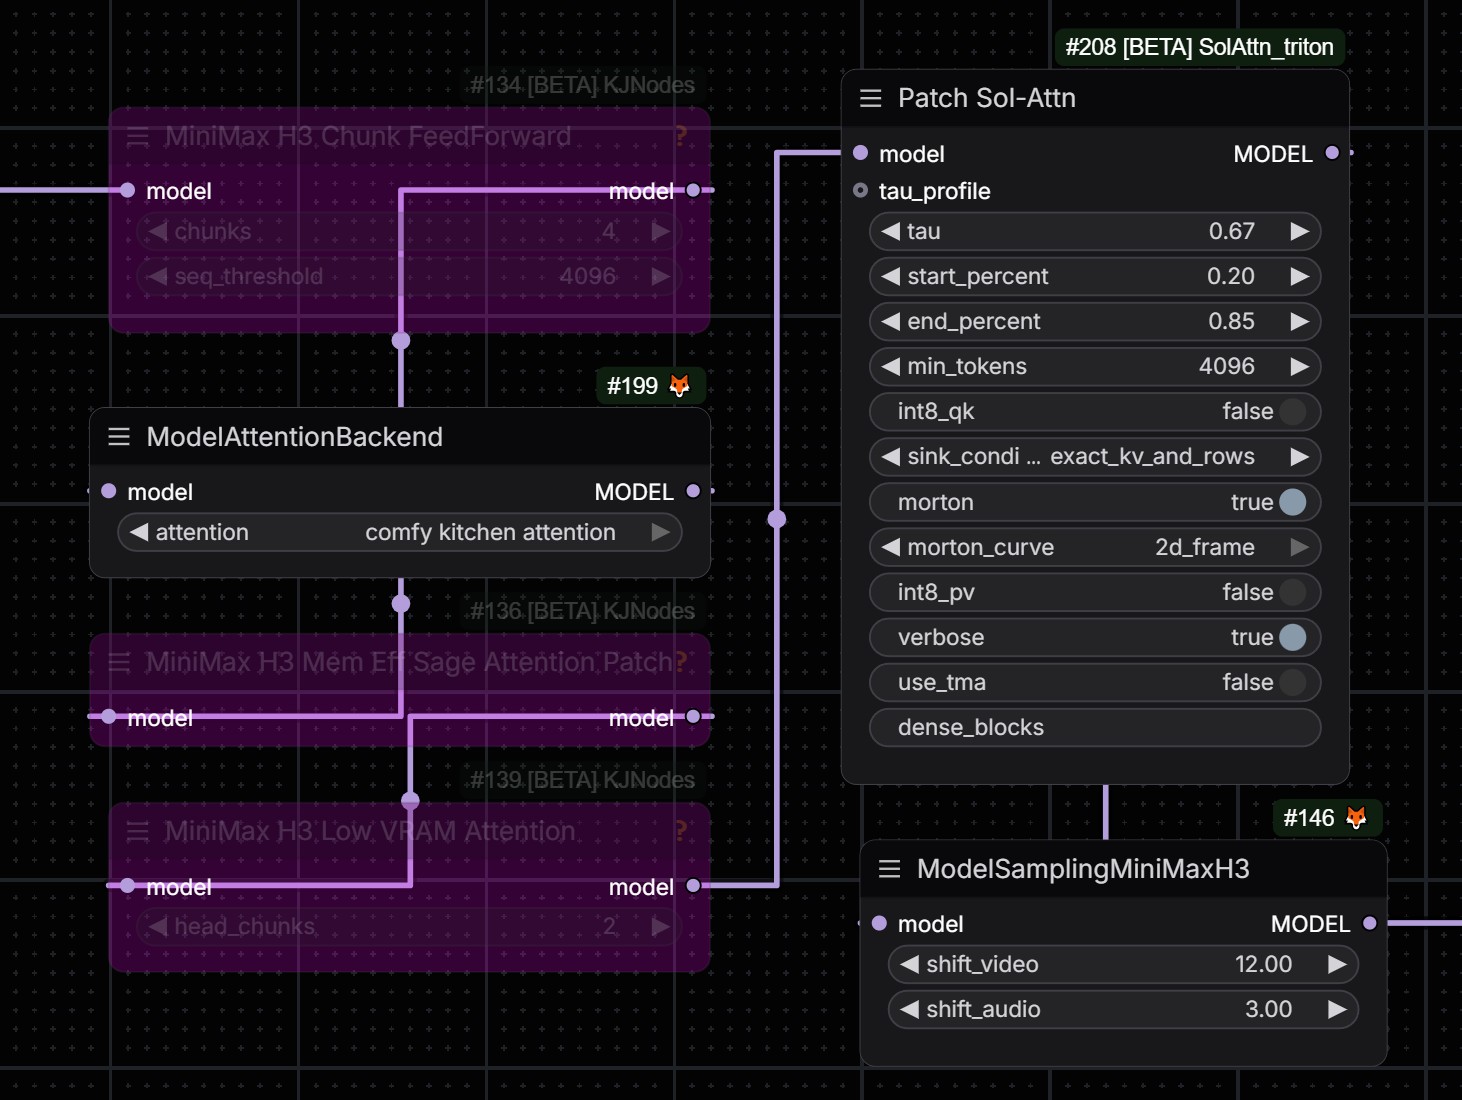The image size is (1462, 1100).
Task: Select previous attention option with the left arrow
Action: [x=139, y=532]
